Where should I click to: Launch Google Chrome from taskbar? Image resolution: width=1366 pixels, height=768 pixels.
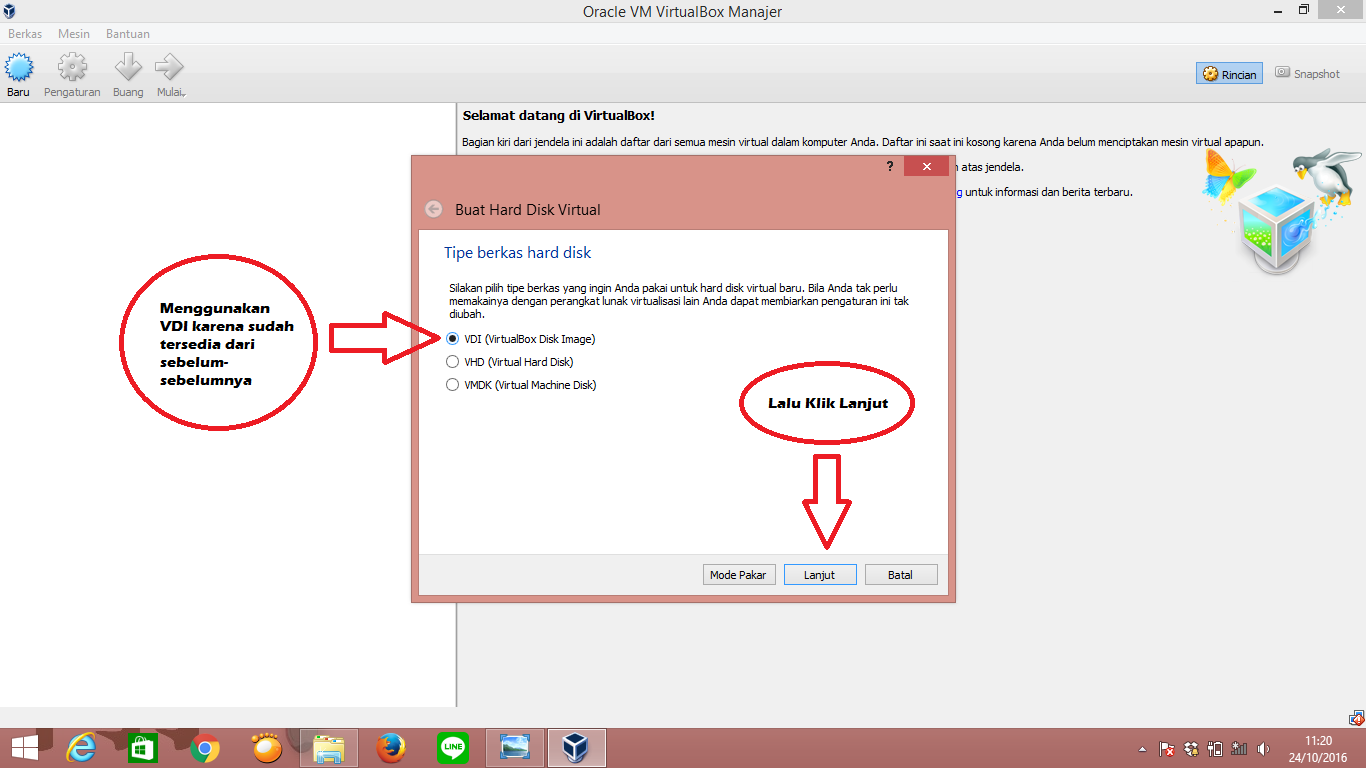205,748
